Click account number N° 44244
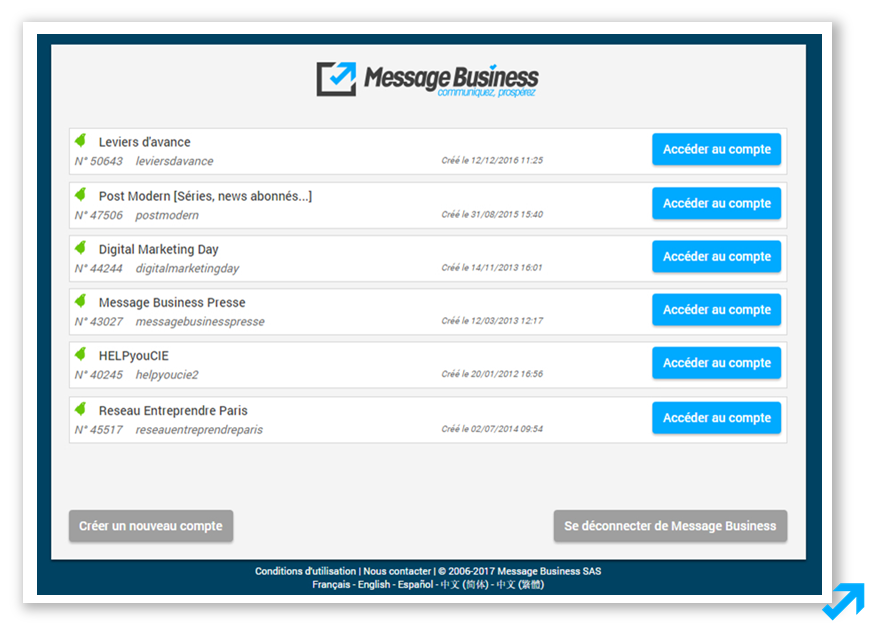This screenshot has width=875, height=631. coord(99,268)
